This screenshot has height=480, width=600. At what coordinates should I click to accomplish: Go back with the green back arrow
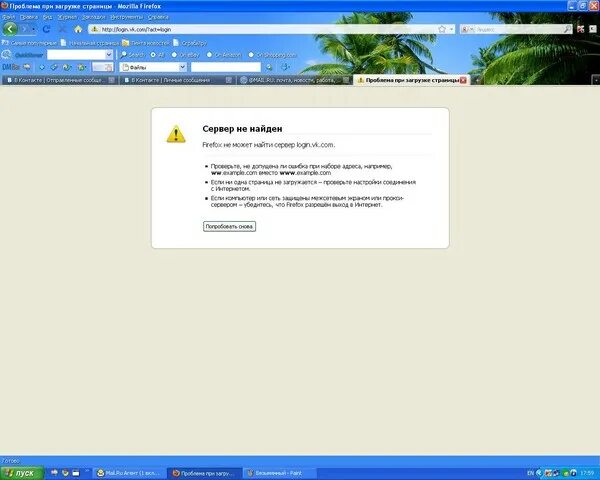click(x=10, y=29)
